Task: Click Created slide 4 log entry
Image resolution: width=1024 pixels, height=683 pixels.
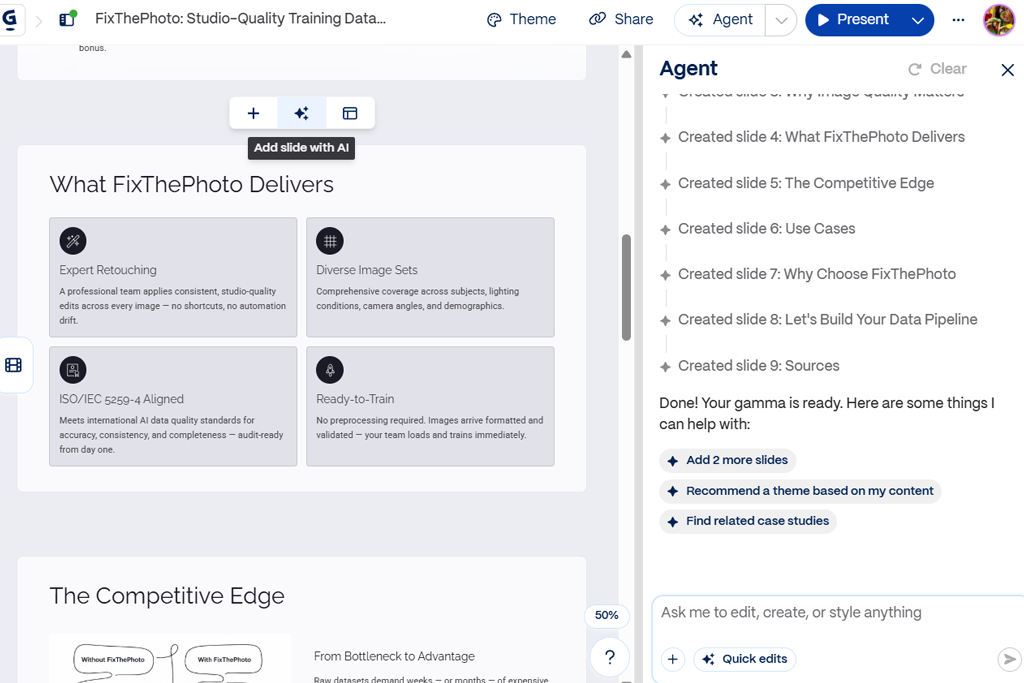Action: click(x=821, y=137)
